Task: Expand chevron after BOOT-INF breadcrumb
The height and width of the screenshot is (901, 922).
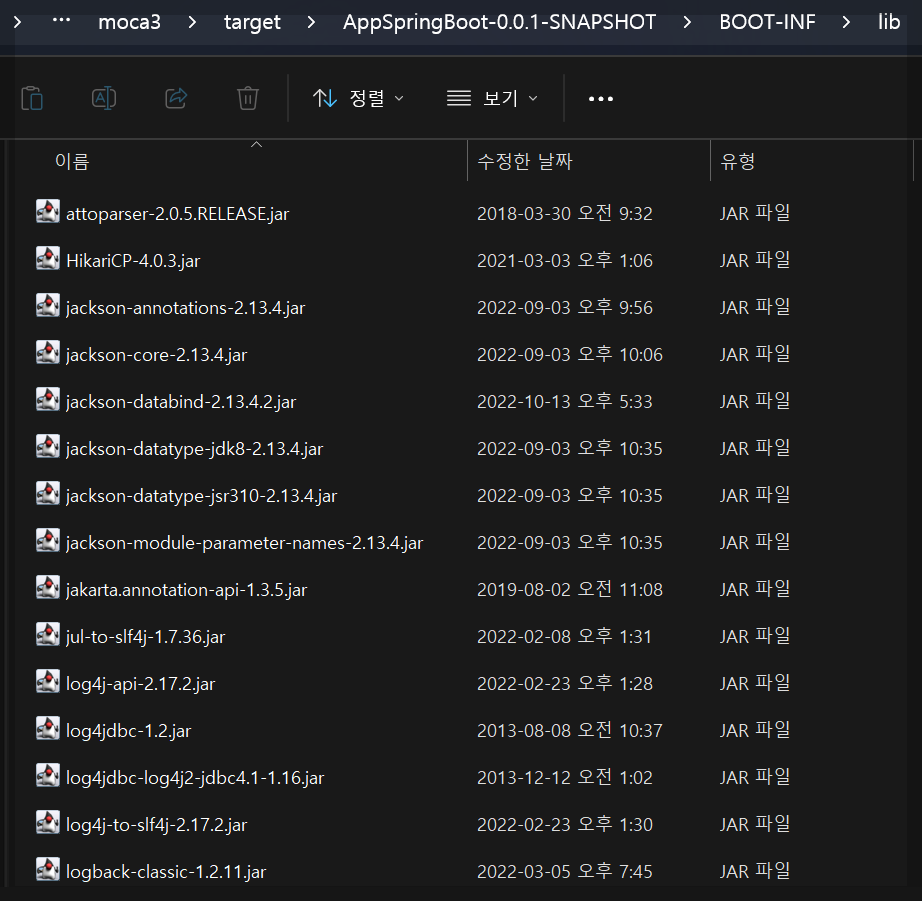Action: click(x=846, y=22)
